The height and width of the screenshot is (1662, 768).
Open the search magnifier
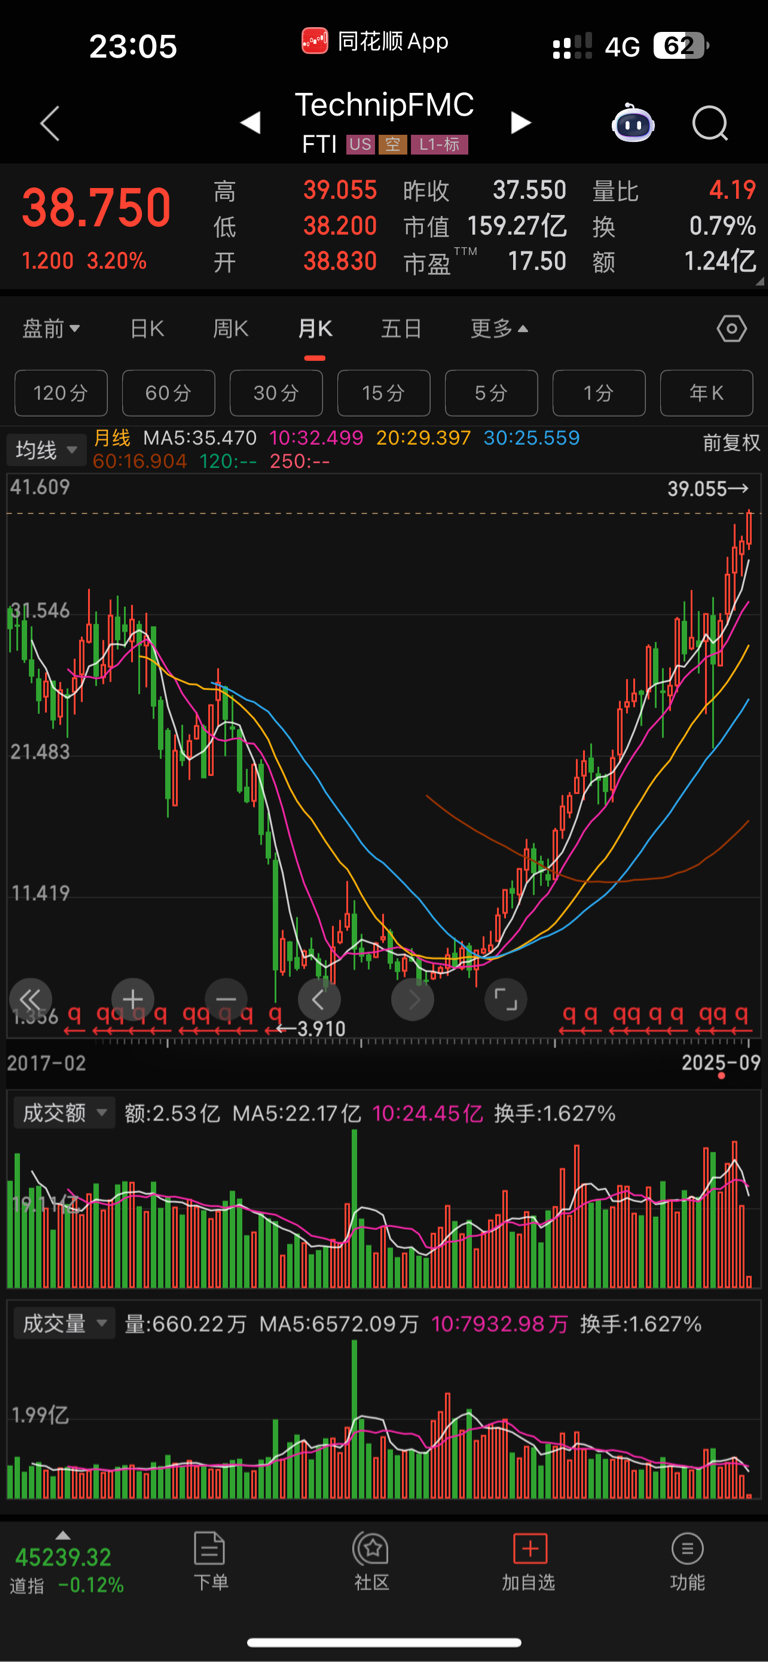pyautogui.click(x=710, y=123)
